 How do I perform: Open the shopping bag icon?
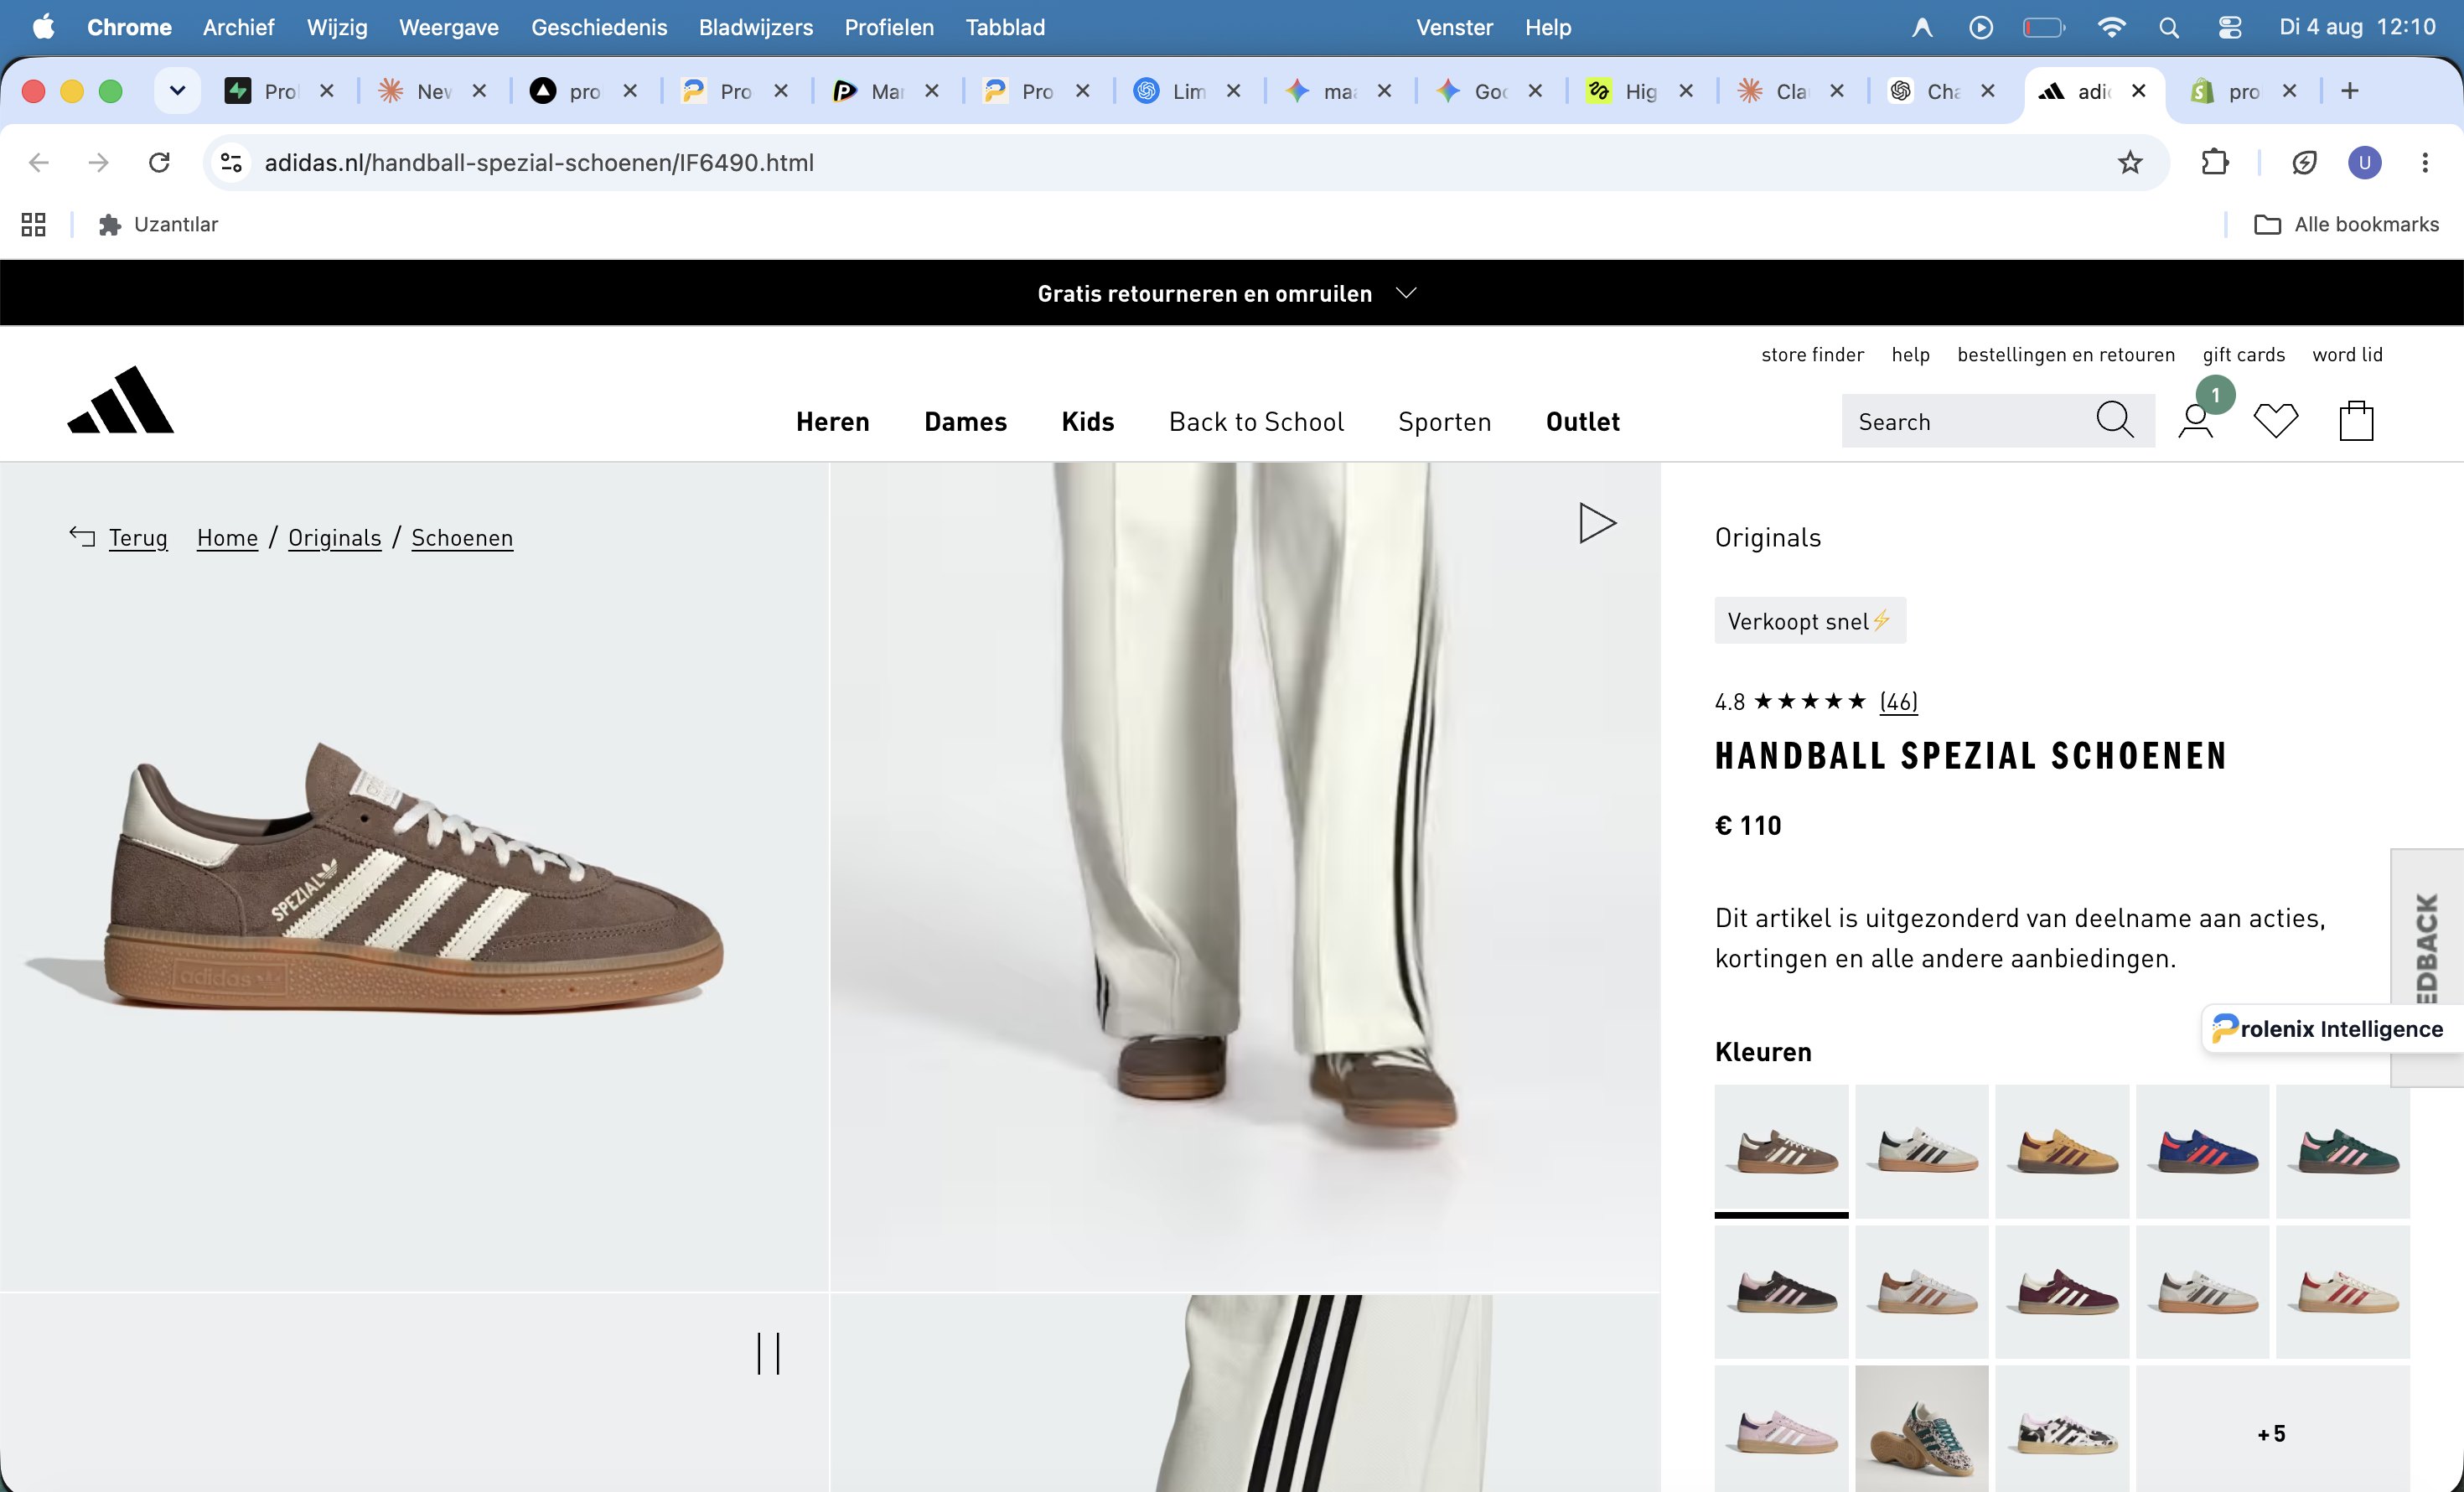[x=2356, y=420]
